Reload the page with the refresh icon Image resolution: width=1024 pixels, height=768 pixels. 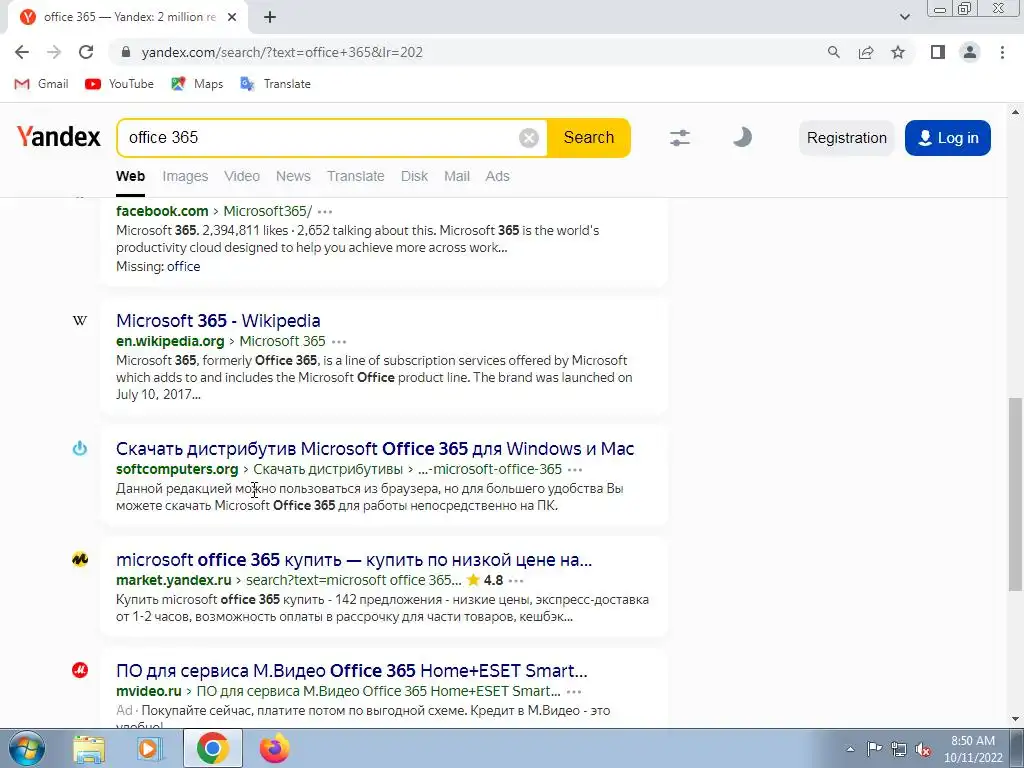coord(86,52)
